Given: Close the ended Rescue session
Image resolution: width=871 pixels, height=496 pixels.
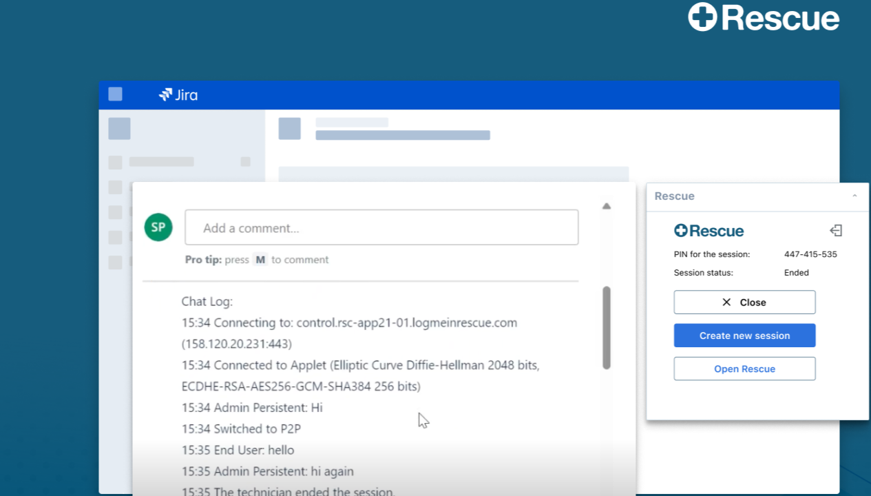Looking at the screenshot, I should point(744,303).
